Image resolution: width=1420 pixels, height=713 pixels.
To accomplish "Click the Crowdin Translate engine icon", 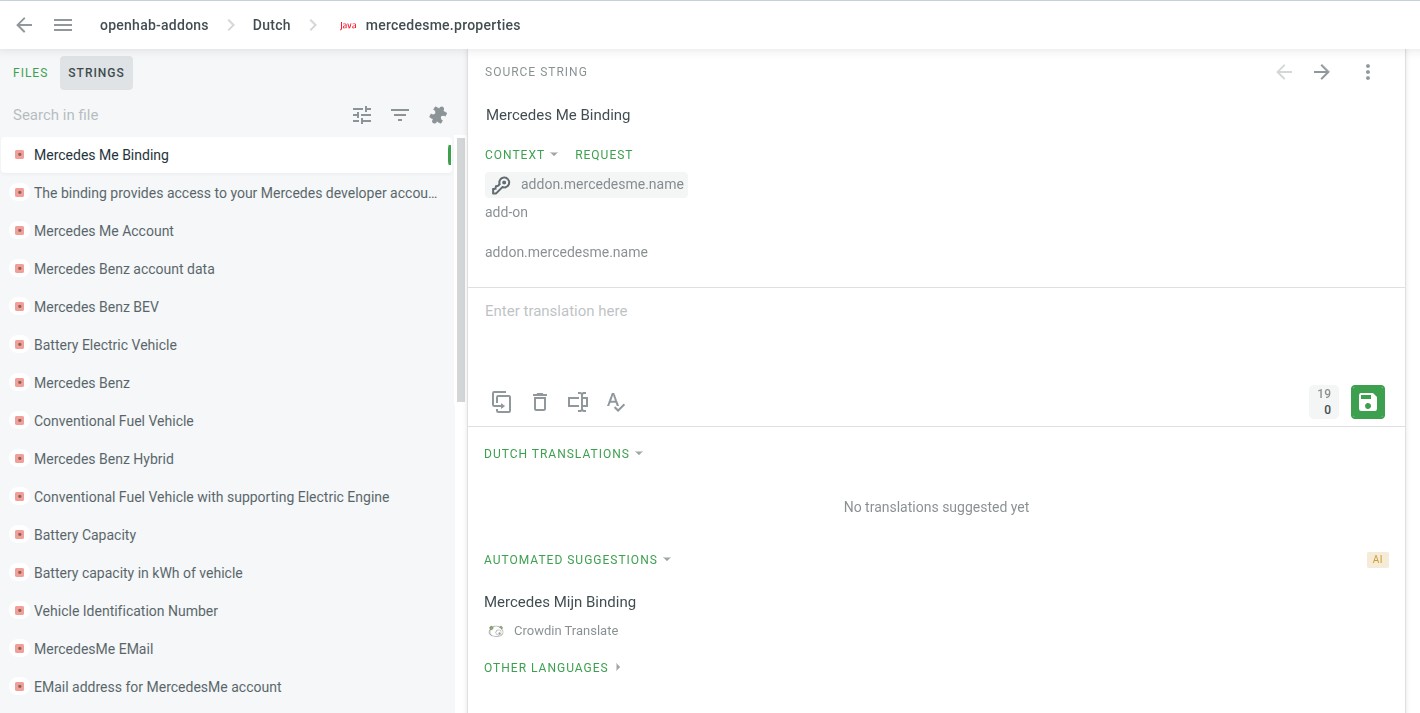I will (x=496, y=631).
